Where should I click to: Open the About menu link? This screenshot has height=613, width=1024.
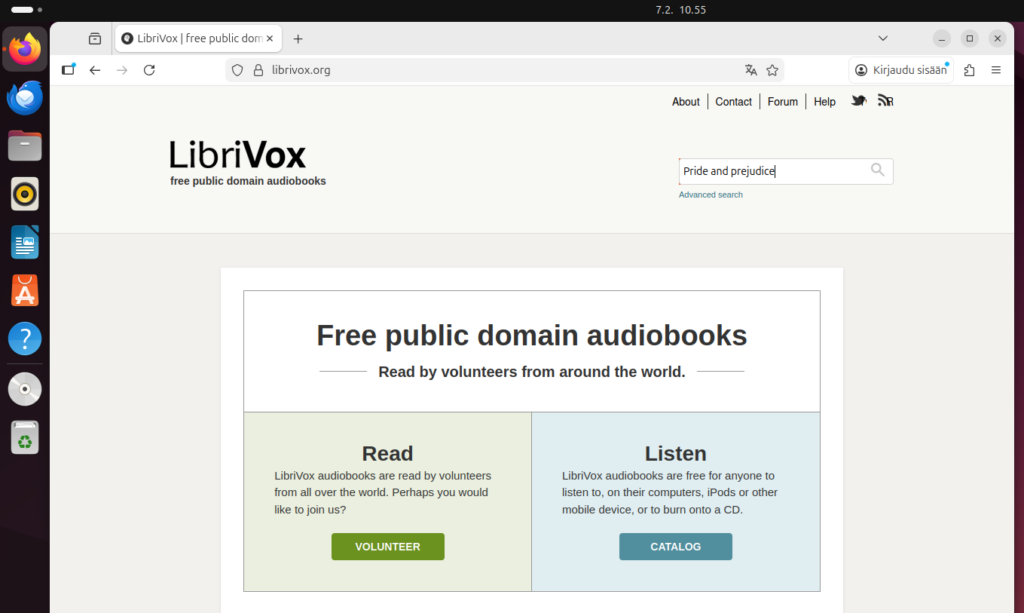click(685, 102)
